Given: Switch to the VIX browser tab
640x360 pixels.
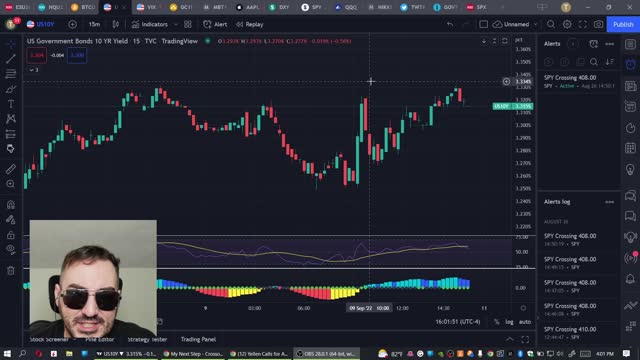Looking at the screenshot, I should pos(147,7).
